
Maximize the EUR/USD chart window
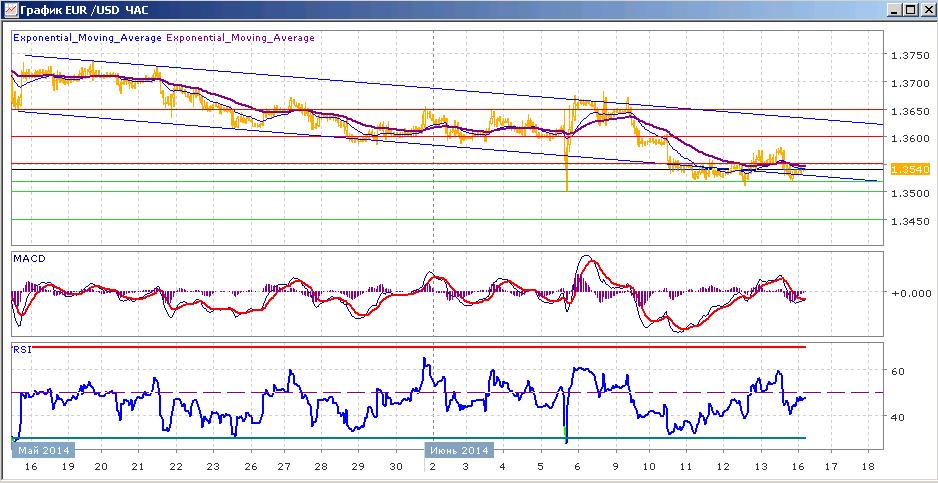(909, 10)
